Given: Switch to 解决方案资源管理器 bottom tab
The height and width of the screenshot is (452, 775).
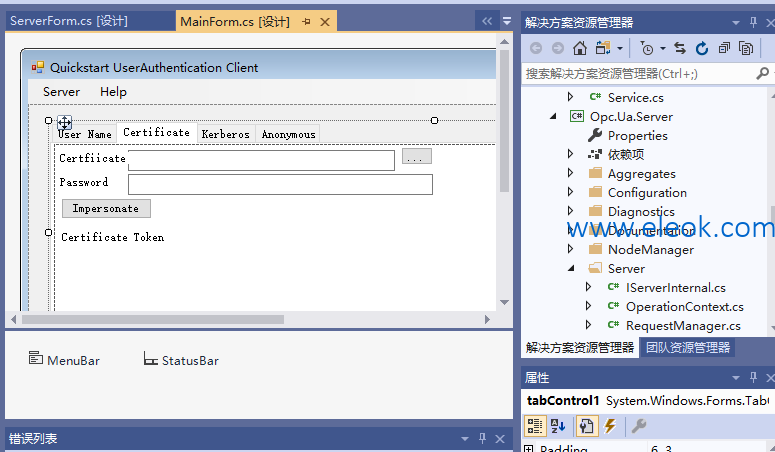Looking at the screenshot, I should [580, 348].
